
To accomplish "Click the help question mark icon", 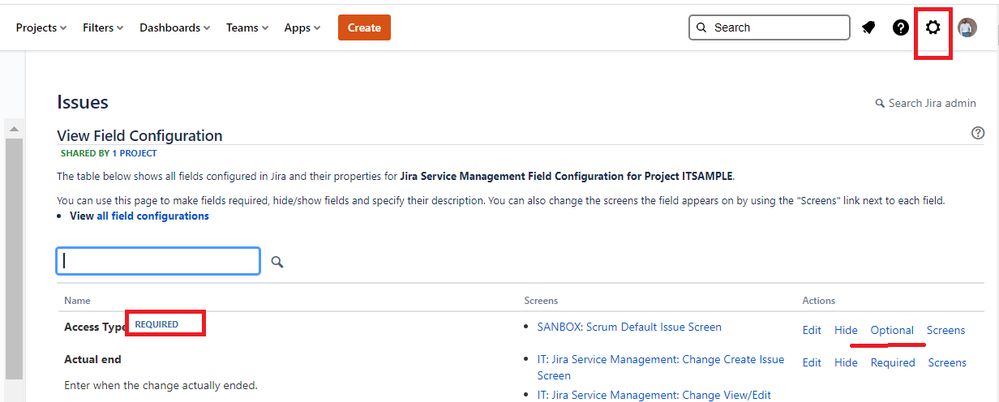I will (x=901, y=28).
